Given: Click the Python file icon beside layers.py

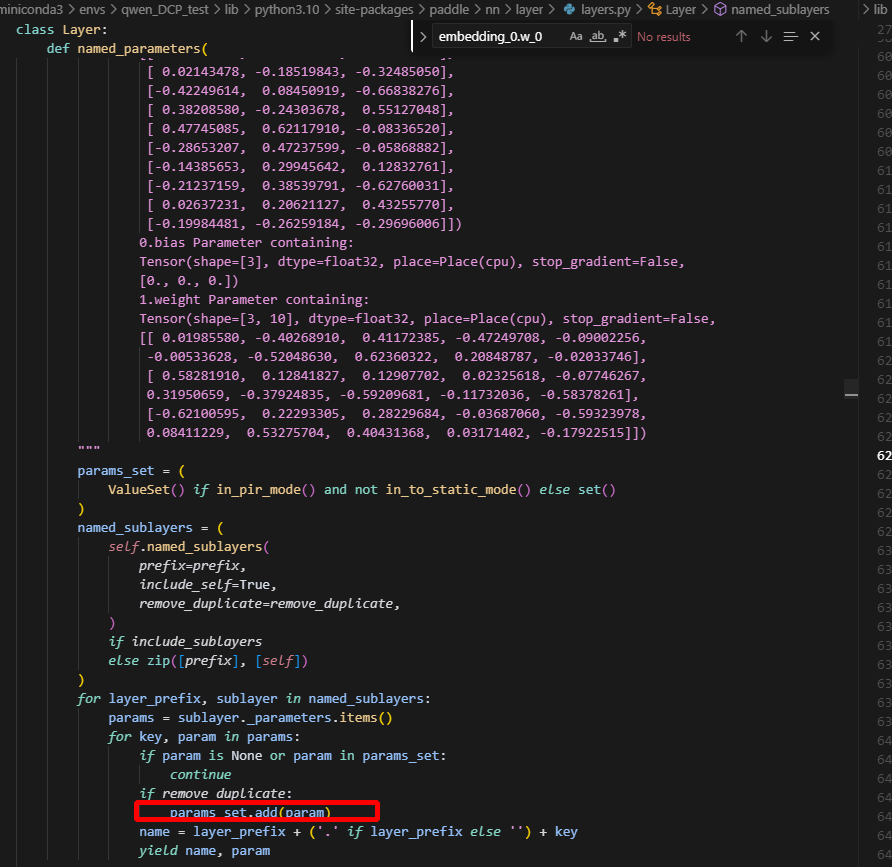Looking at the screenshot, I should pyautogui.click(x=570, y=9).
